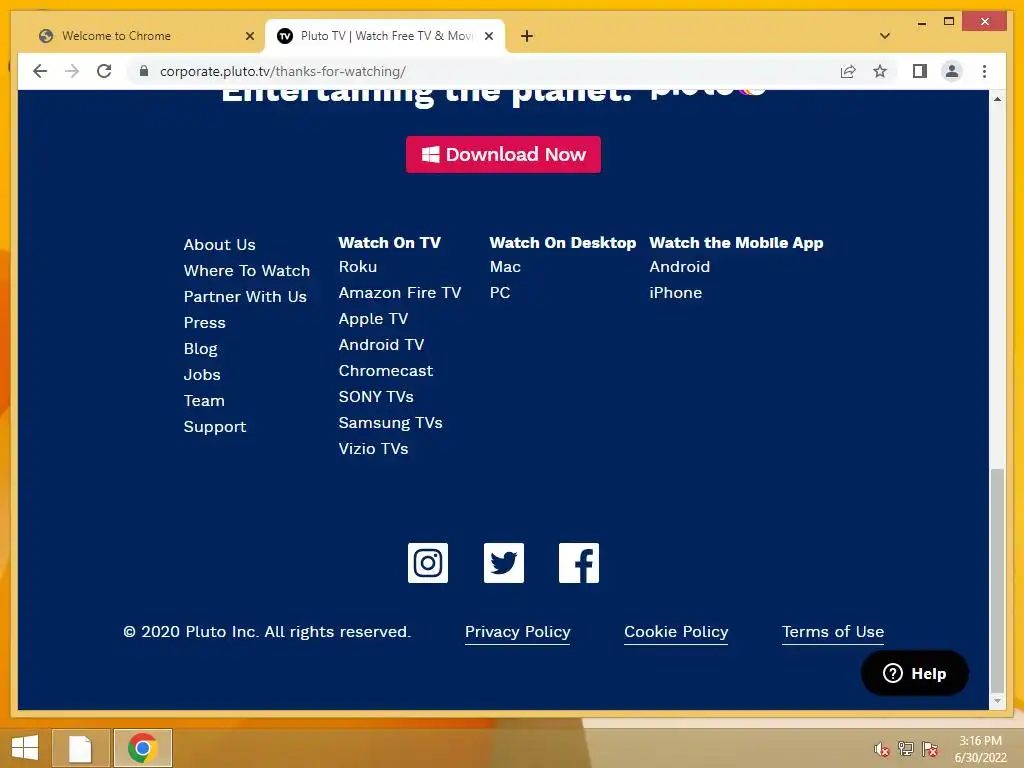Open the Team link
The image size is (1024, 768).
(x=204, y=401)
